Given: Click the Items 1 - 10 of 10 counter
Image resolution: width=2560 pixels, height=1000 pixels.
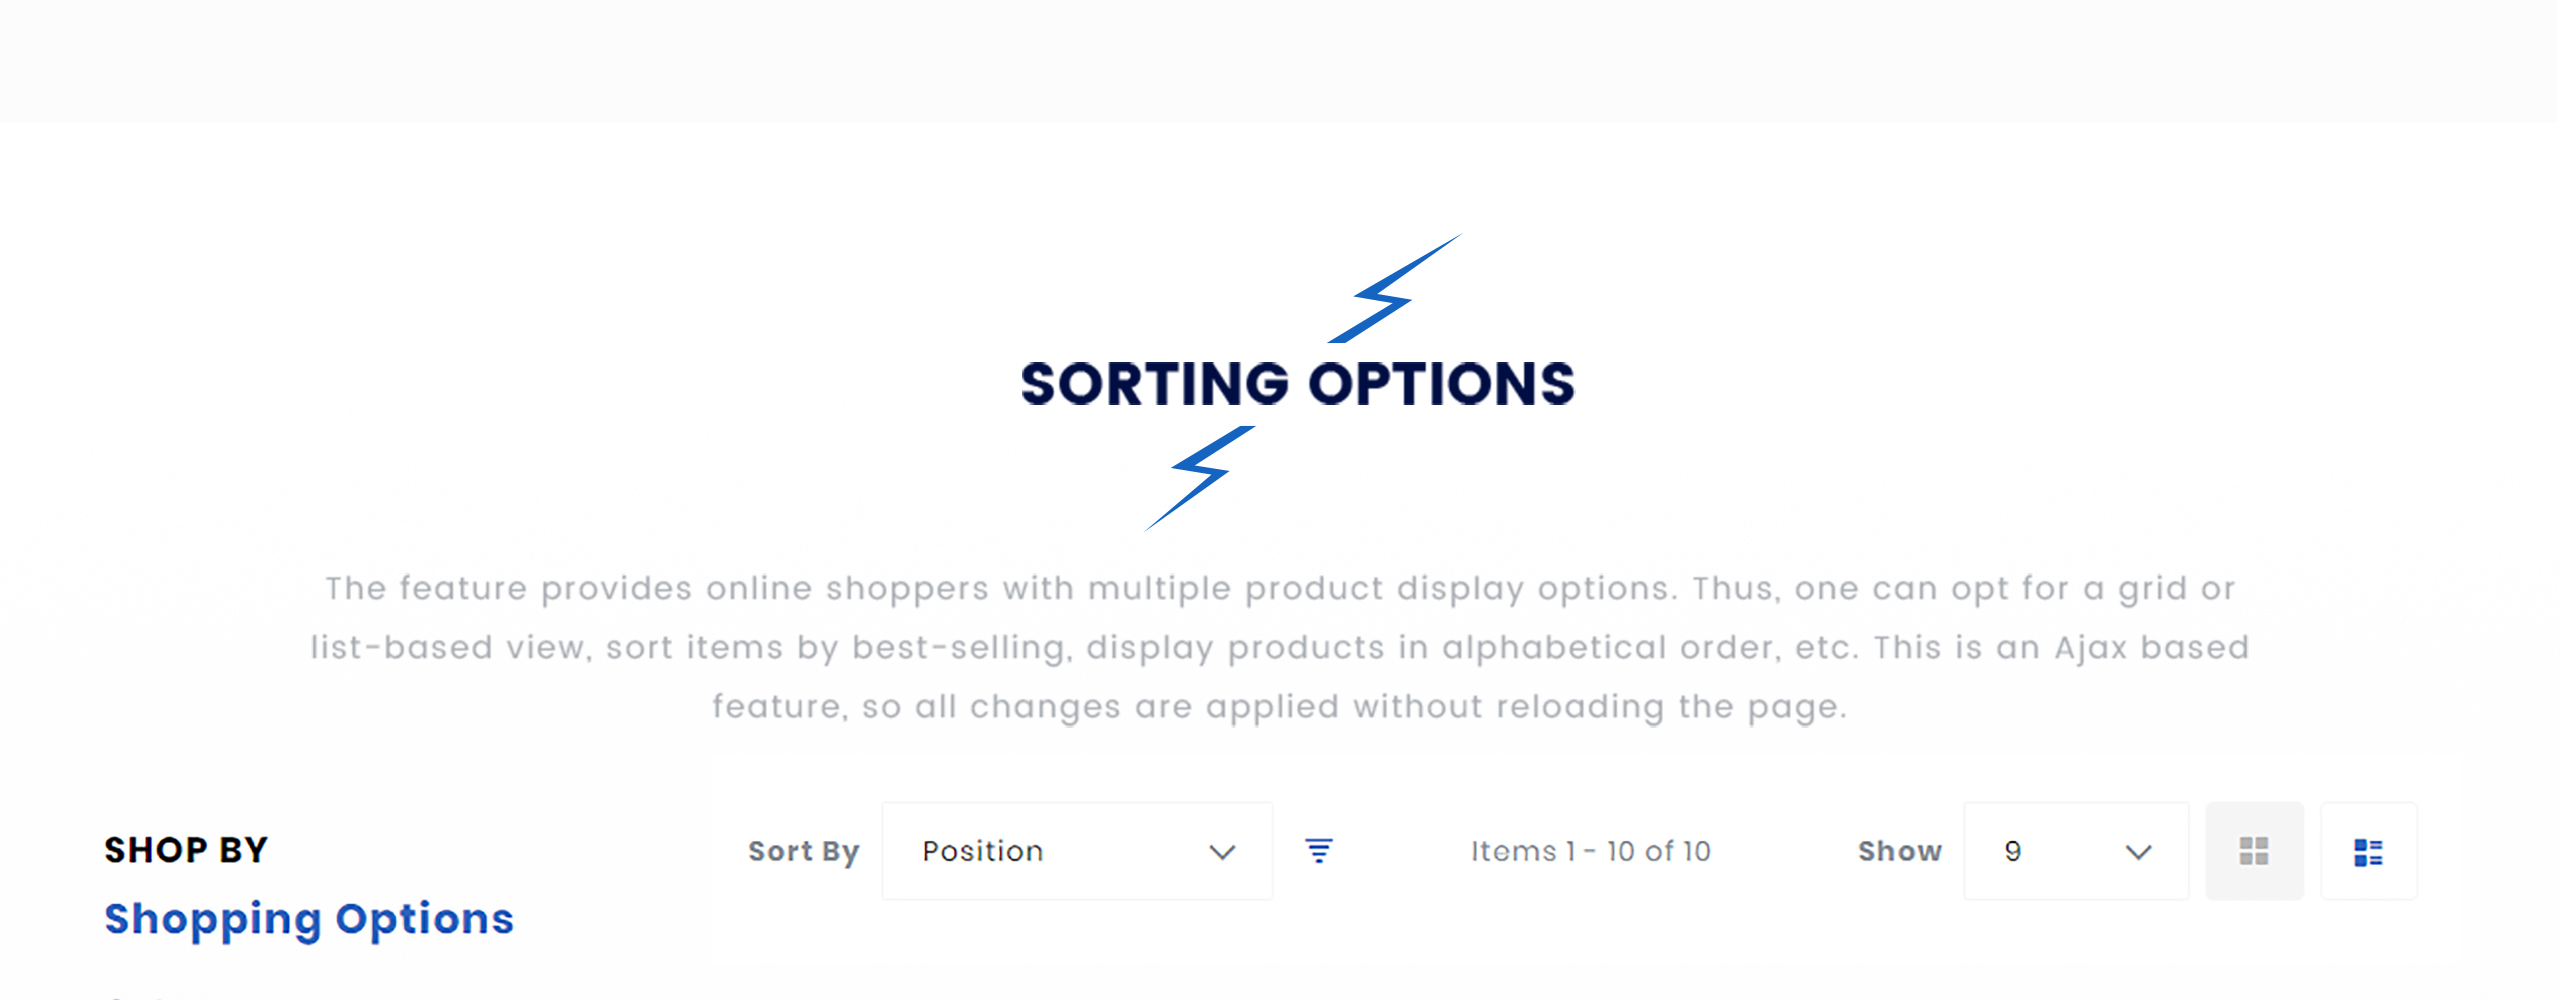Looking at the screenshot, I should tap(1590, 851).
